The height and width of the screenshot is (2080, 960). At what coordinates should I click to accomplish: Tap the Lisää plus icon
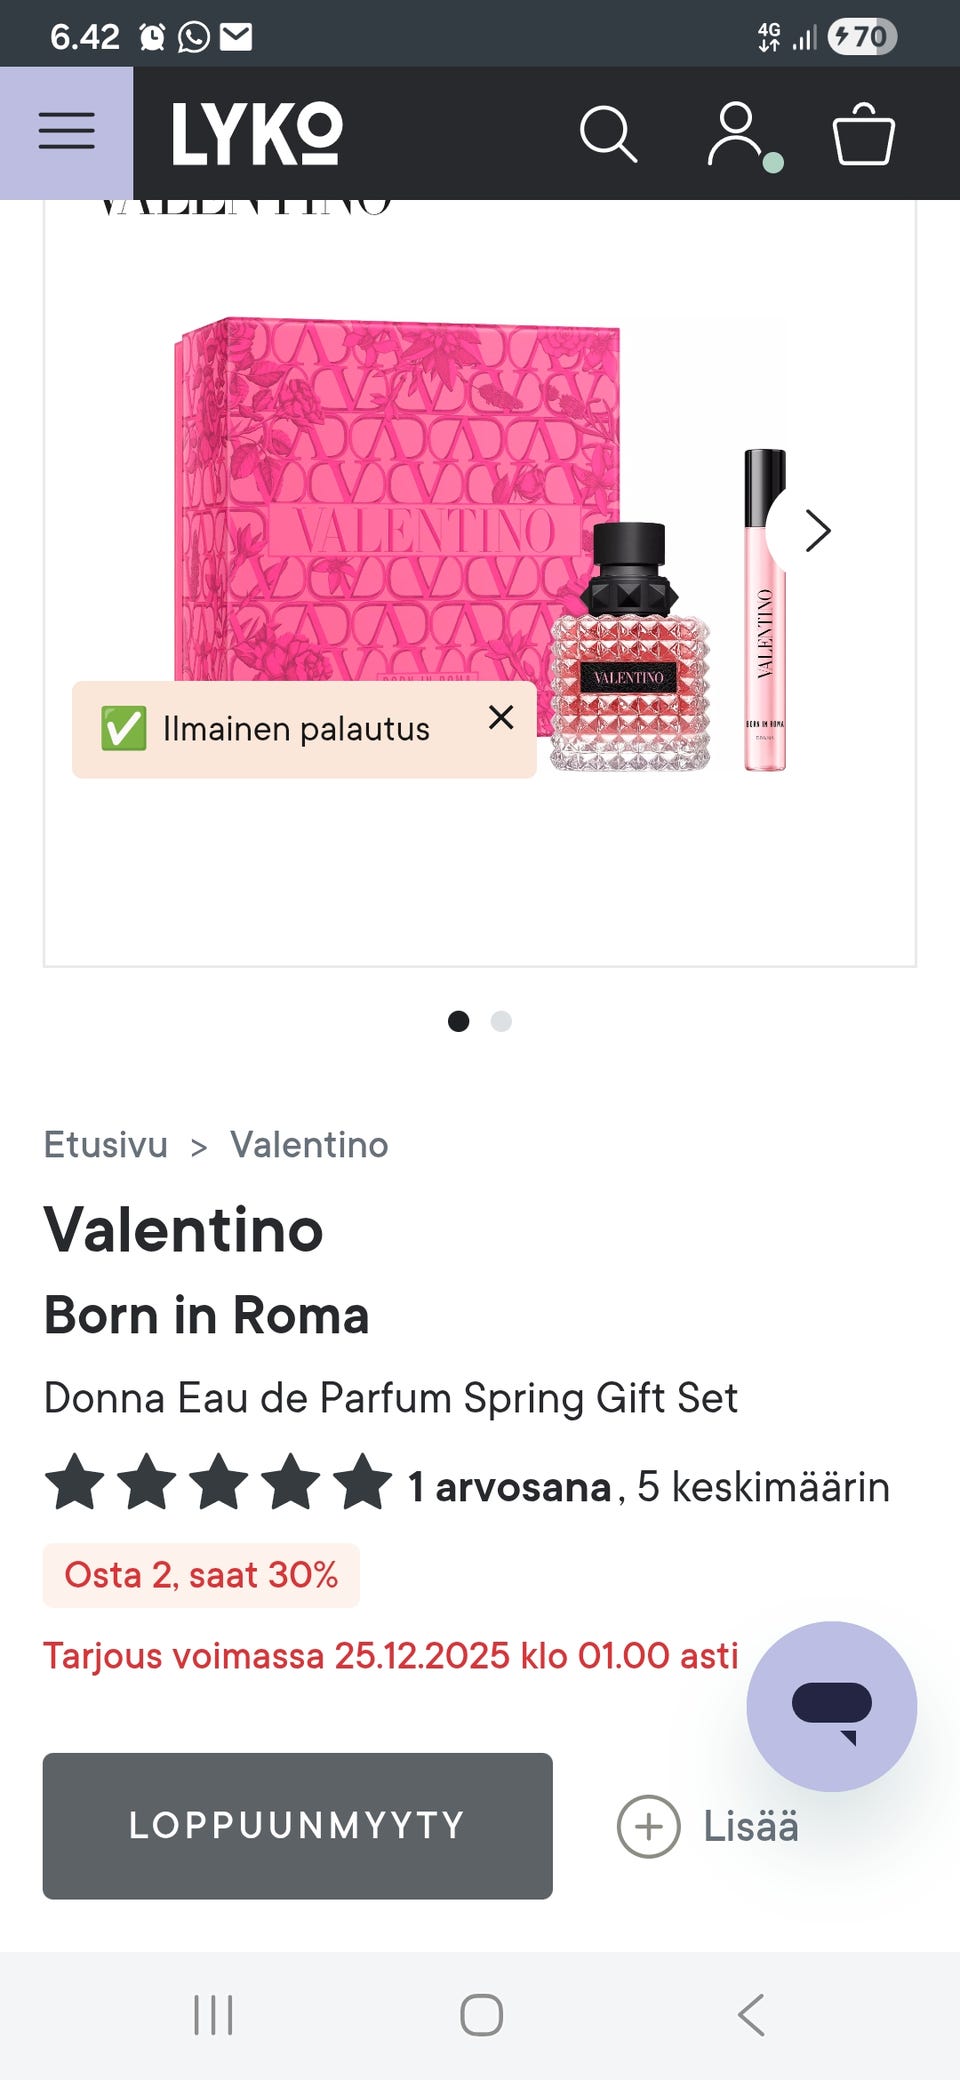[x=649, y=1826]
